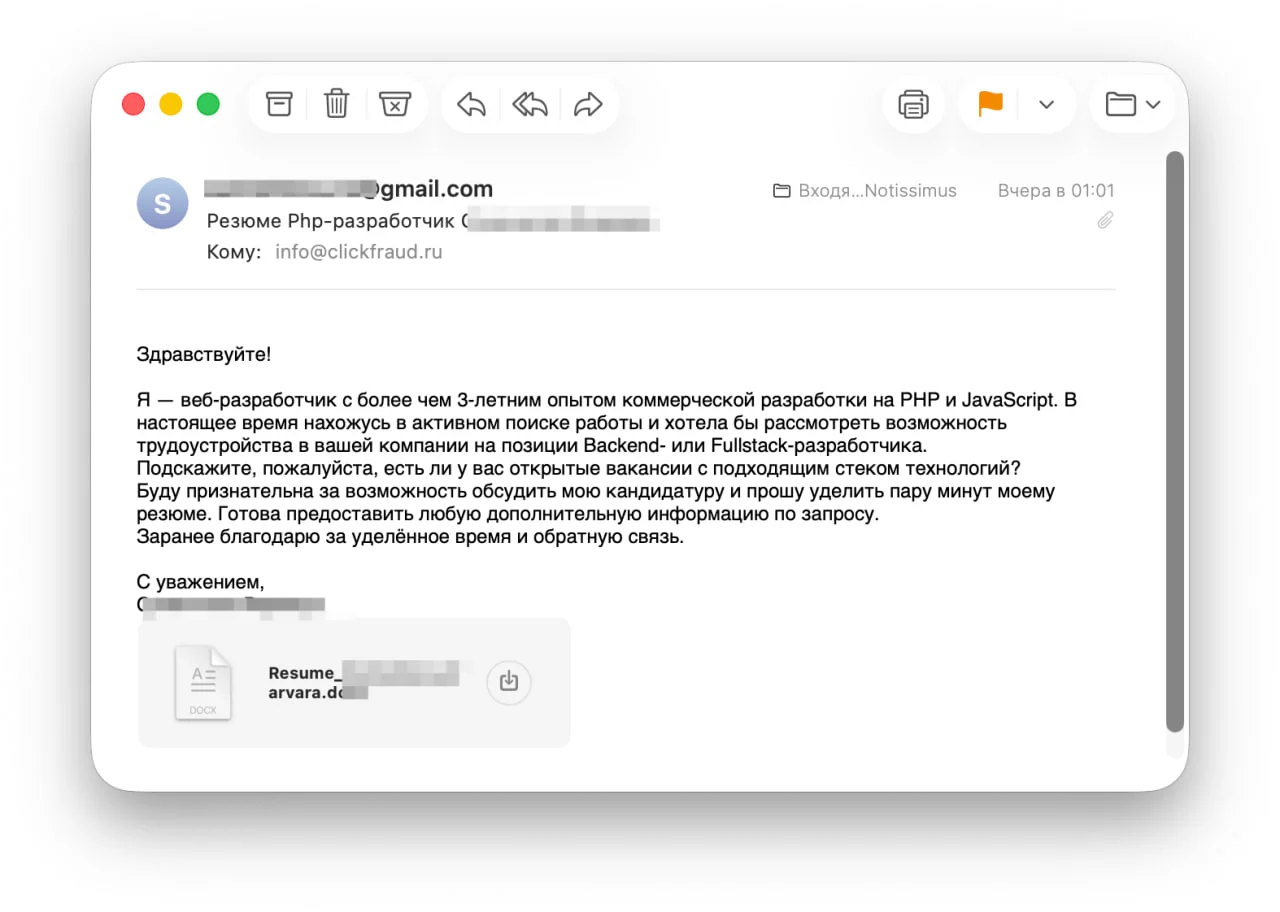Archive this email message

(279, 104)
